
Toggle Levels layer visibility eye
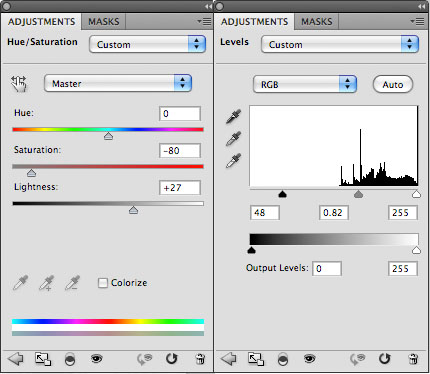pyautogui.click(x=310, y=359)
